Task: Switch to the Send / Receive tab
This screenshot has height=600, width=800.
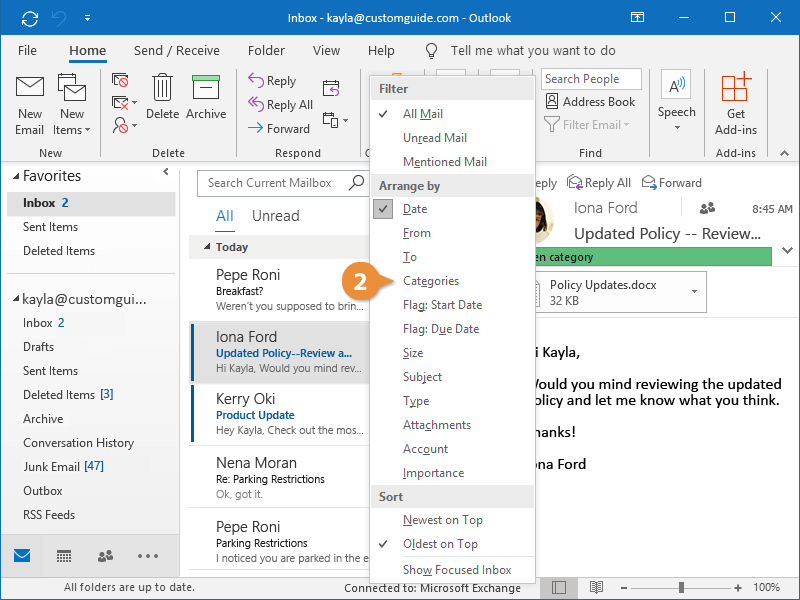Action: pyautogui.click(x=177, y=51)
